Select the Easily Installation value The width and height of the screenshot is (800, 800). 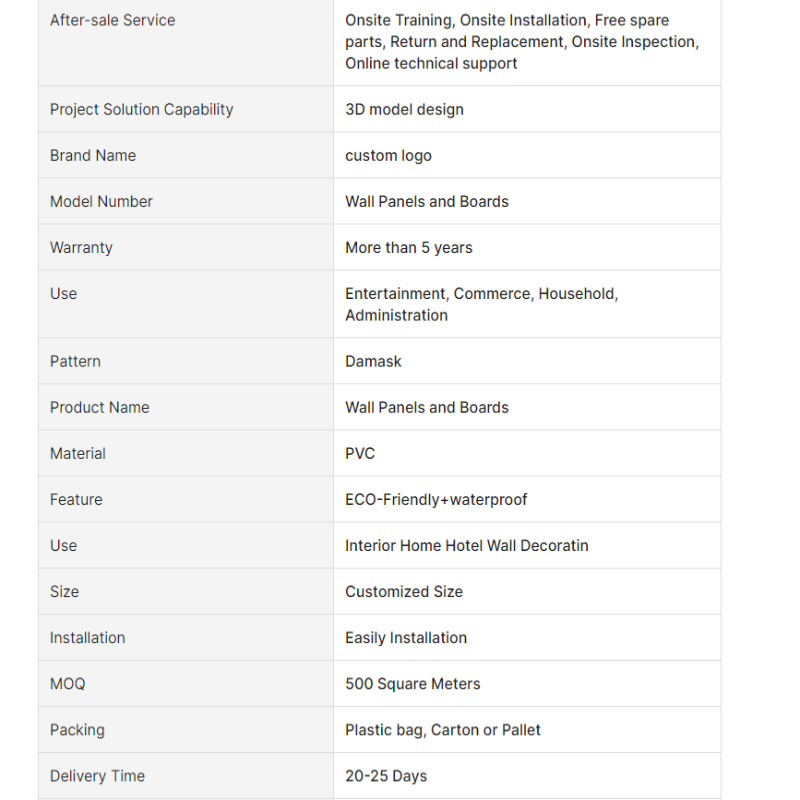(x=406, y=638)
